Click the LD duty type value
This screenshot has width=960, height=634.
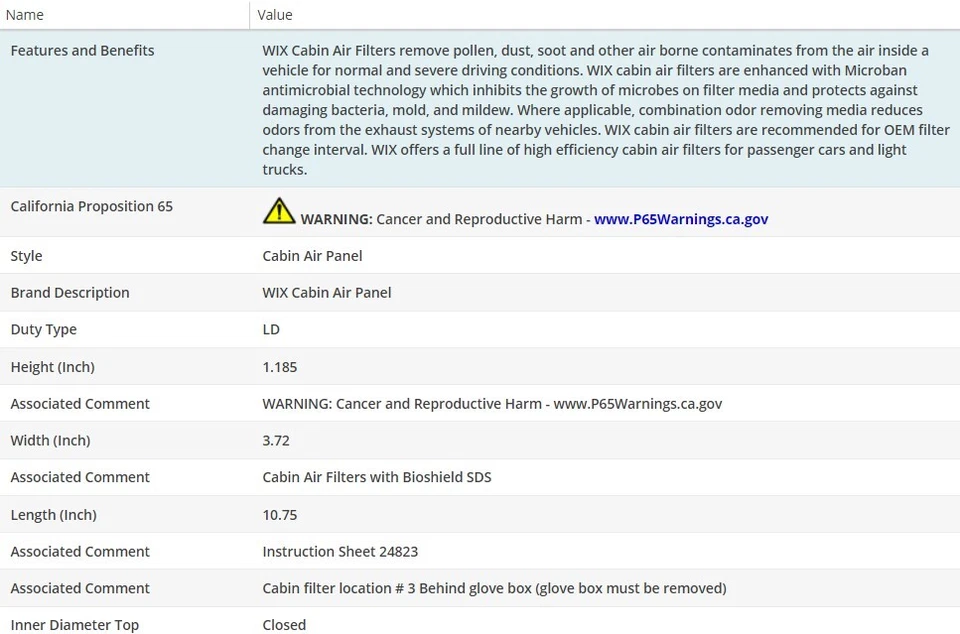point(271,330)
